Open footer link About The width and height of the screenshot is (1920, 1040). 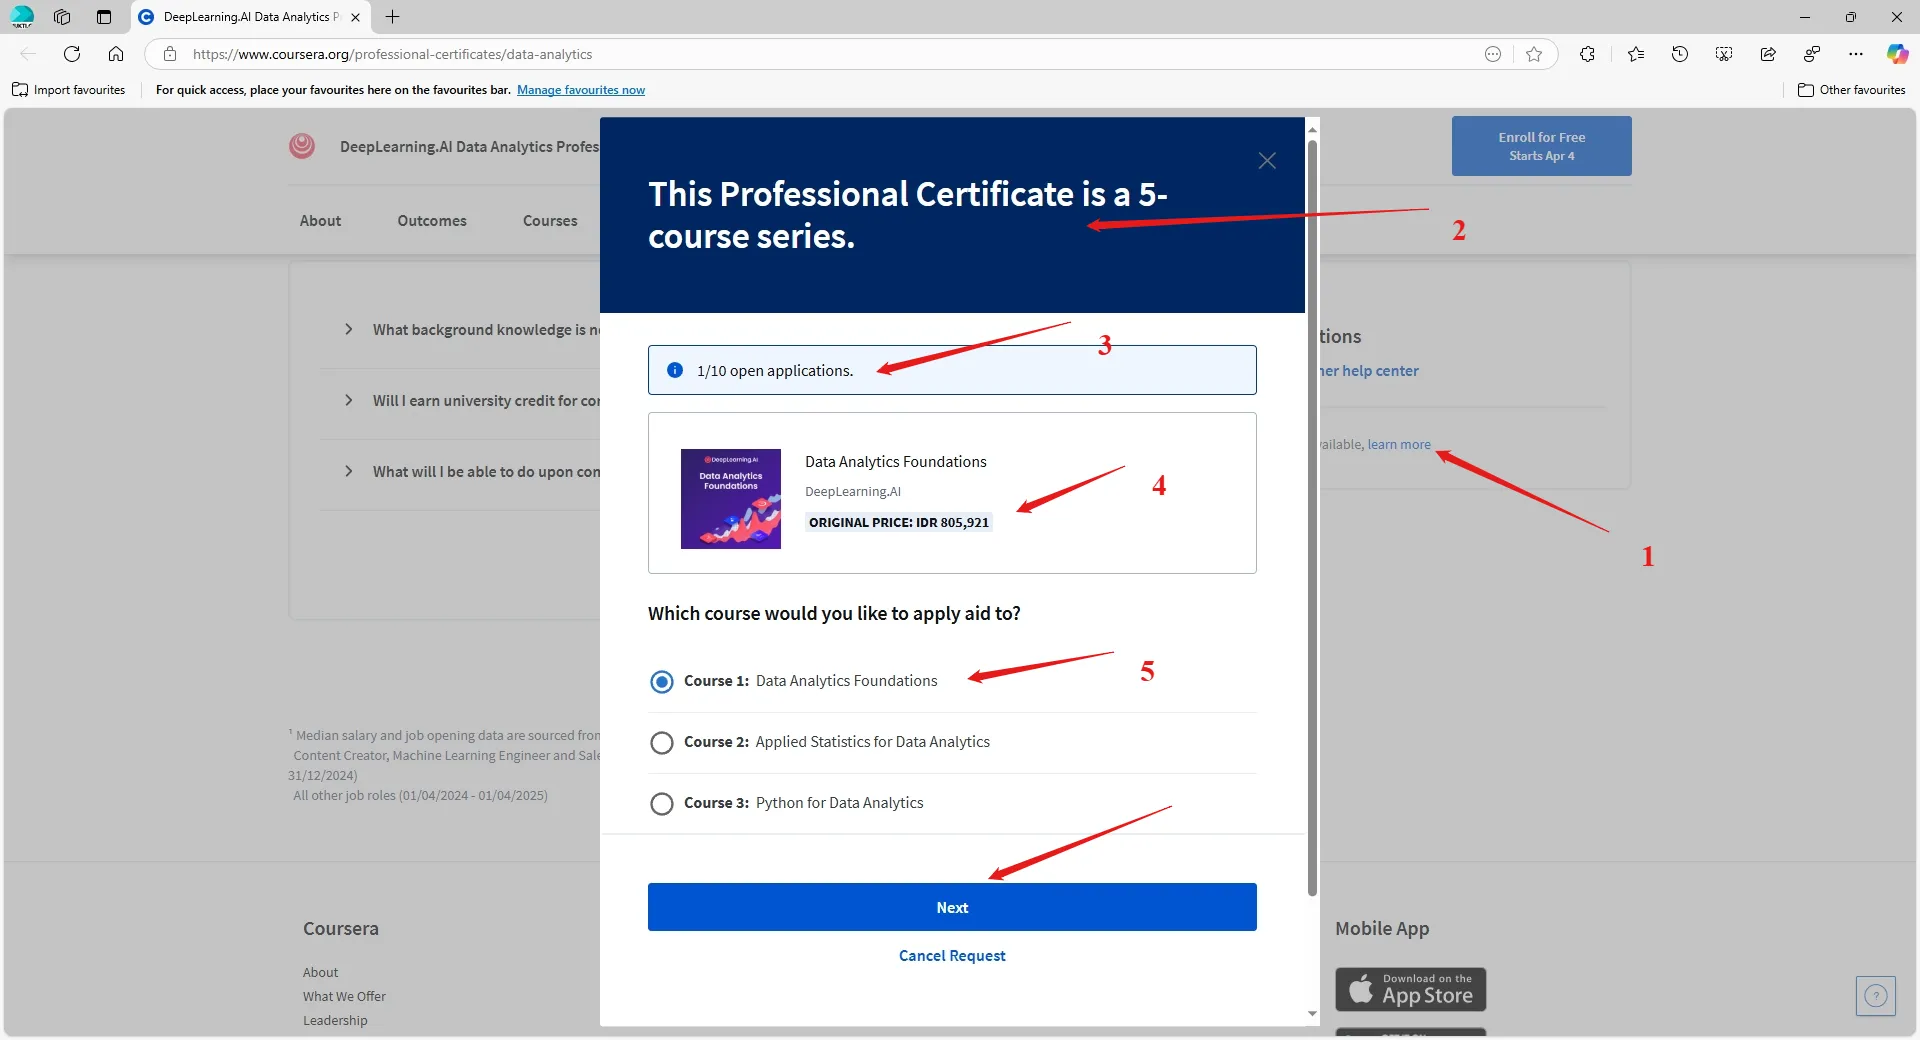(320, 973)
